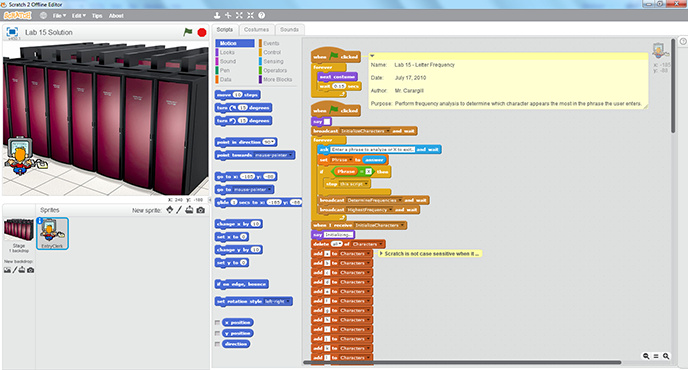
Task: Check the direction monitor checkbox
Action: [x=217, y=344]
